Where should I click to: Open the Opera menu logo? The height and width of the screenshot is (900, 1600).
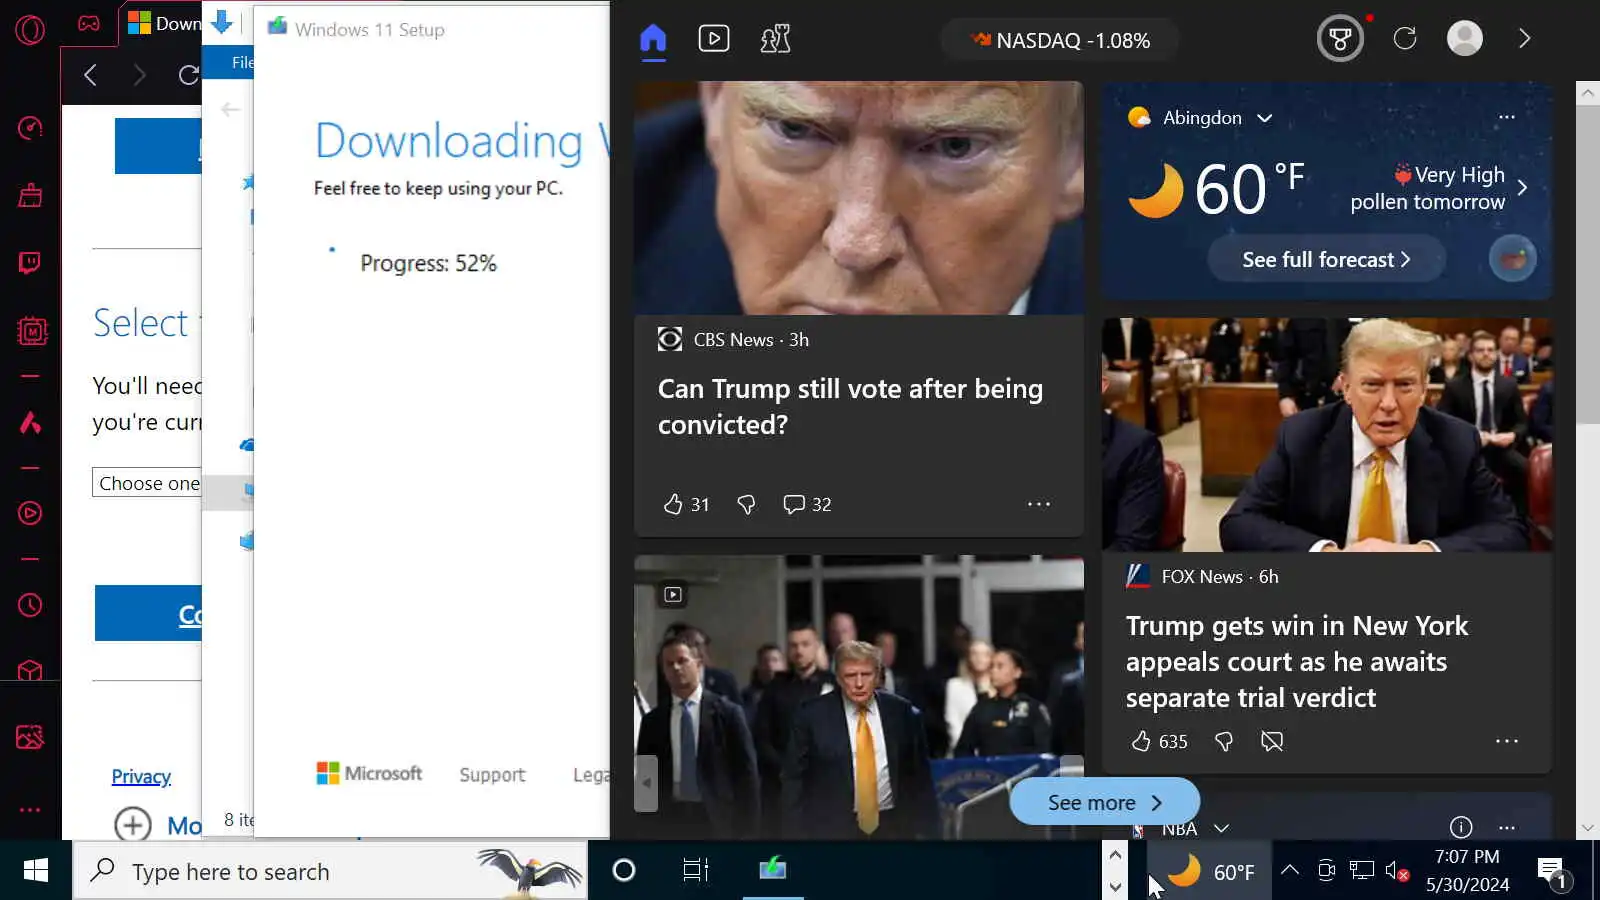pos(30,30)
